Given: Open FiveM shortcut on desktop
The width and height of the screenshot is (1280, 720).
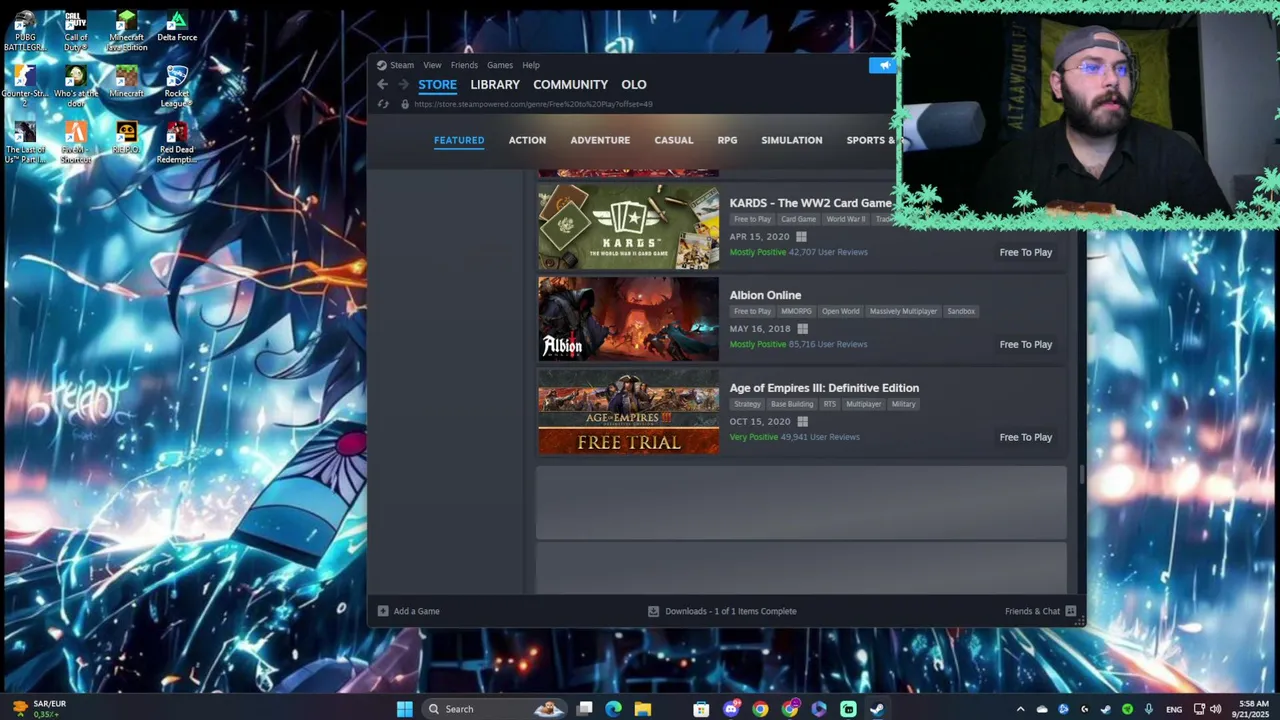Looking at the screenshot, I should 76,143.
